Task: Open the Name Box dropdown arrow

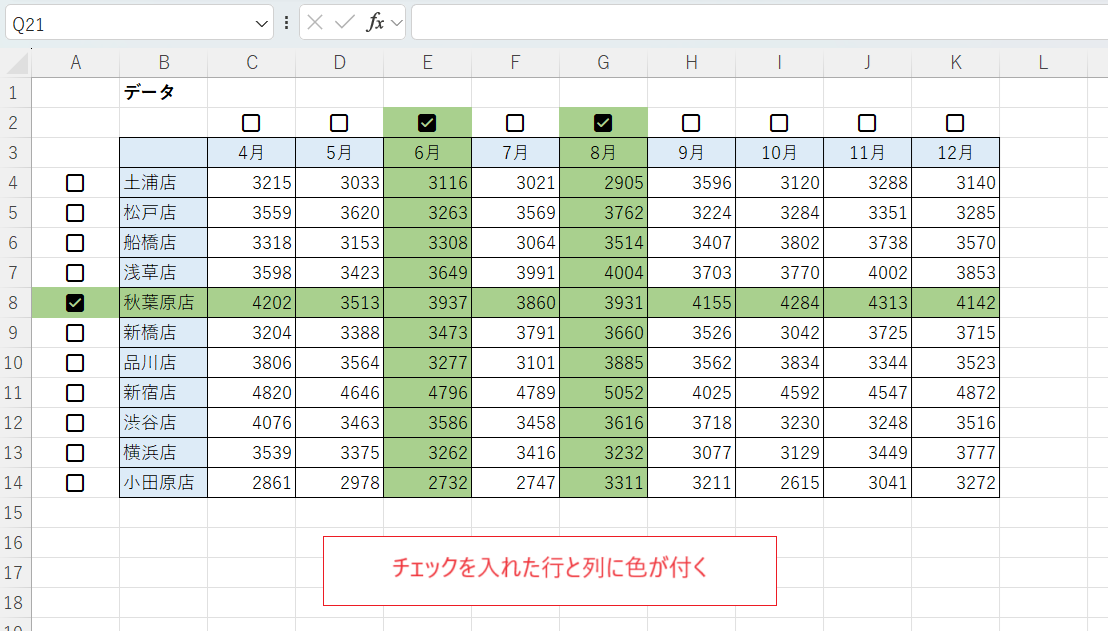Action: coord(261,24)
